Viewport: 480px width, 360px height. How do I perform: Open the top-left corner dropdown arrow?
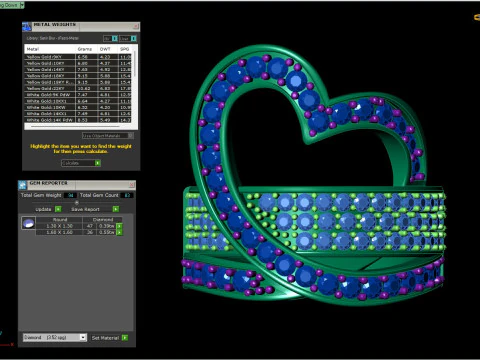click(22, 5)
